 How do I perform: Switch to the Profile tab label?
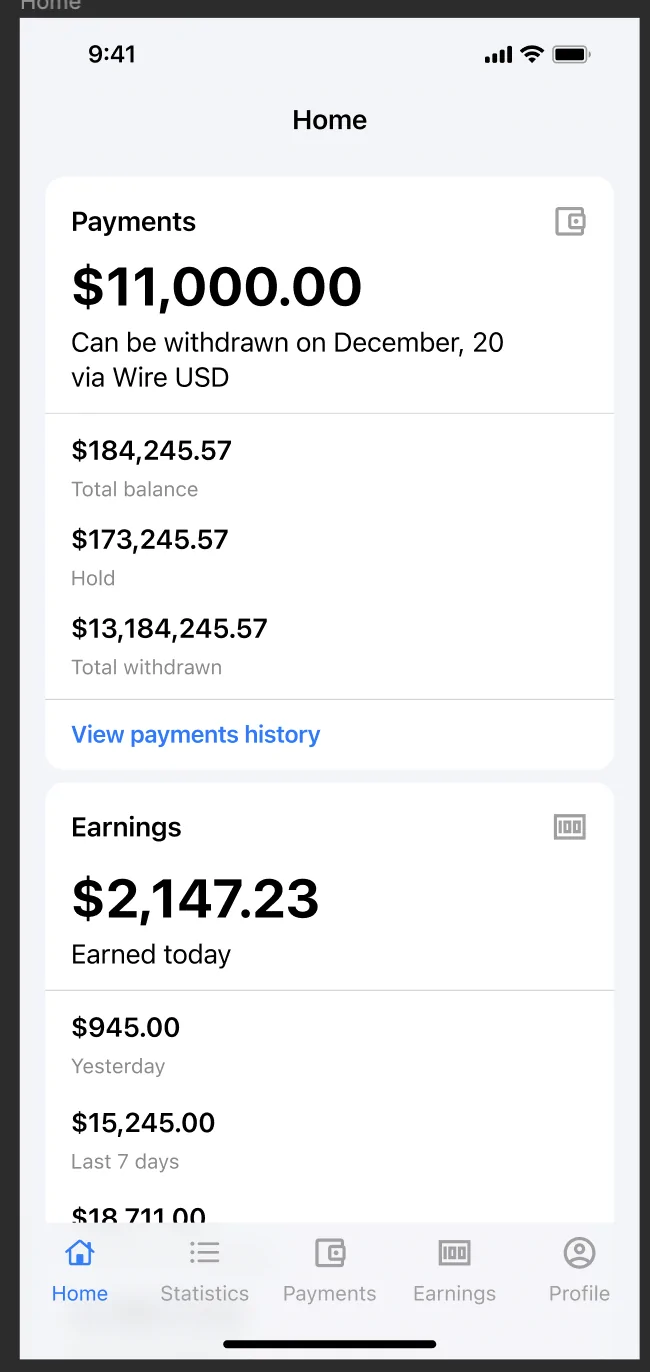click(579, 1293)
